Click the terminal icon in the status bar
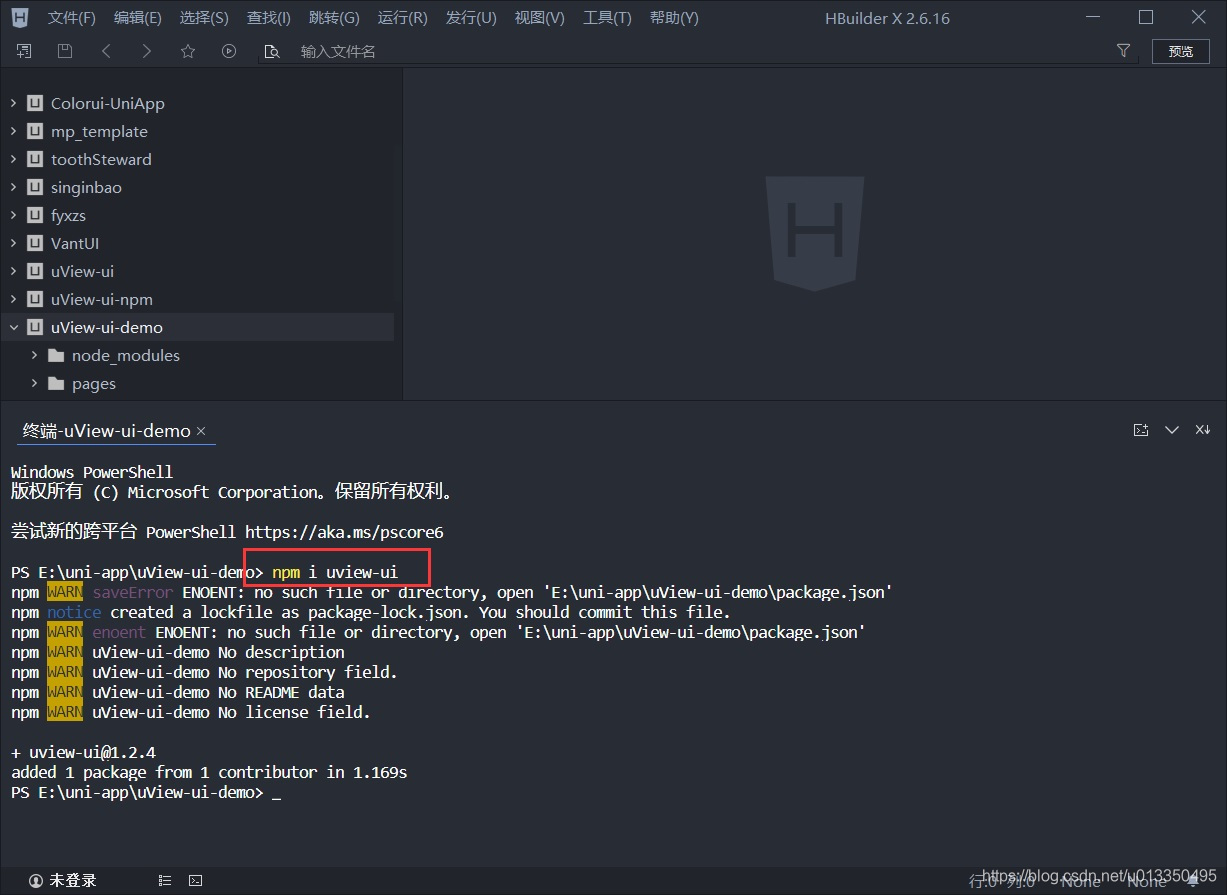The height and width of the screenshot is (895, 1227). [196, 880]
